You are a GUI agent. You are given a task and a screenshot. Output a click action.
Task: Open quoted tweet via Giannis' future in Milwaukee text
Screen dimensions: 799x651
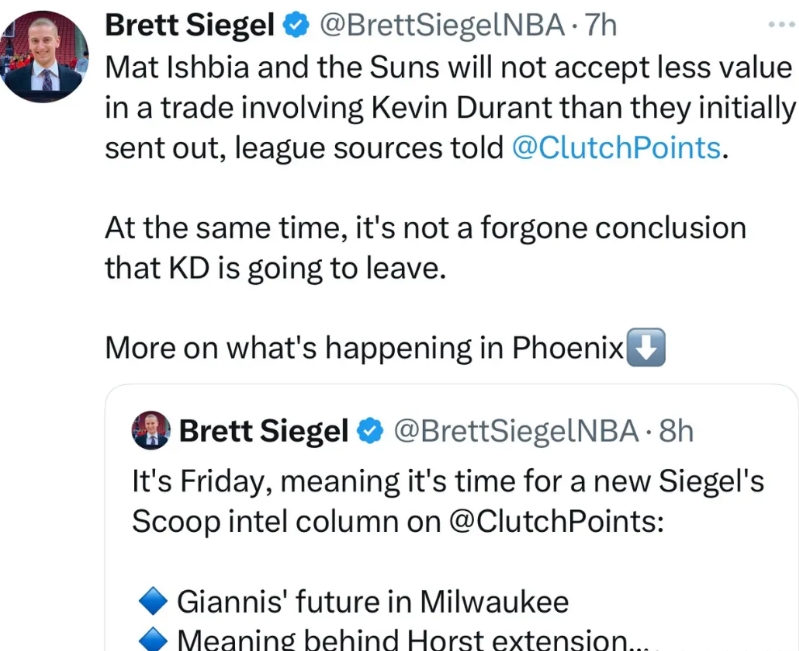point(372,602)
